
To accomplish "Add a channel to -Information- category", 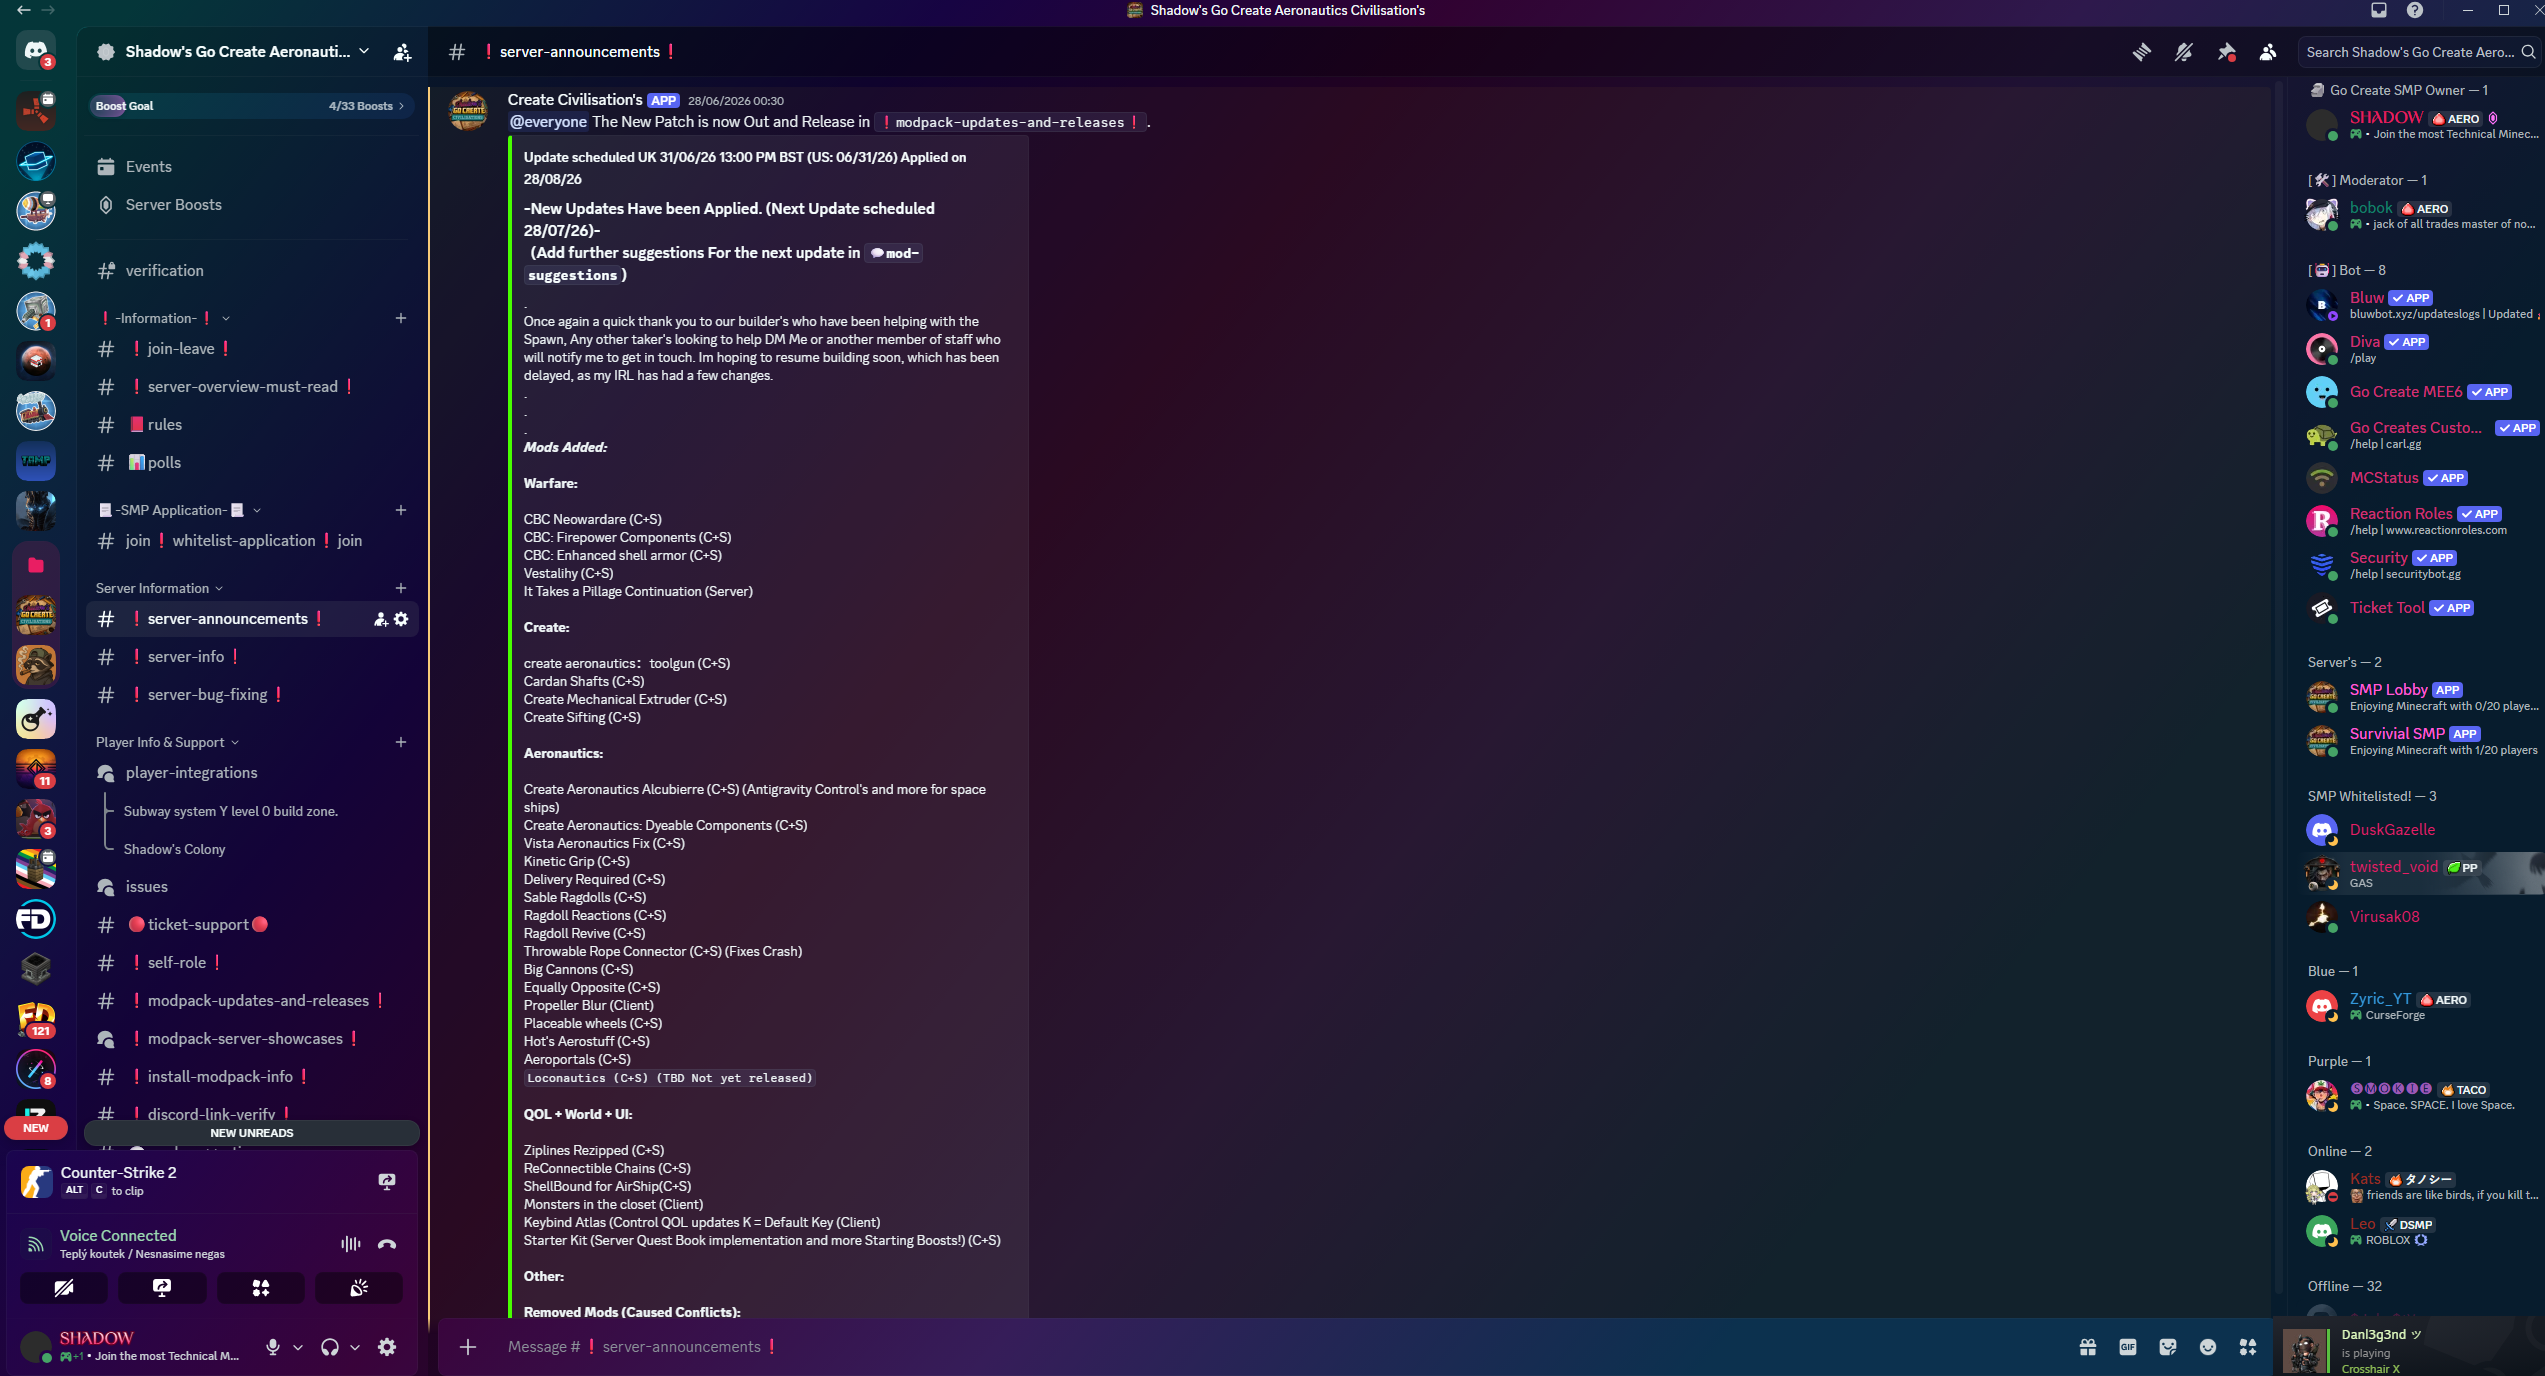I will [401, 318].
